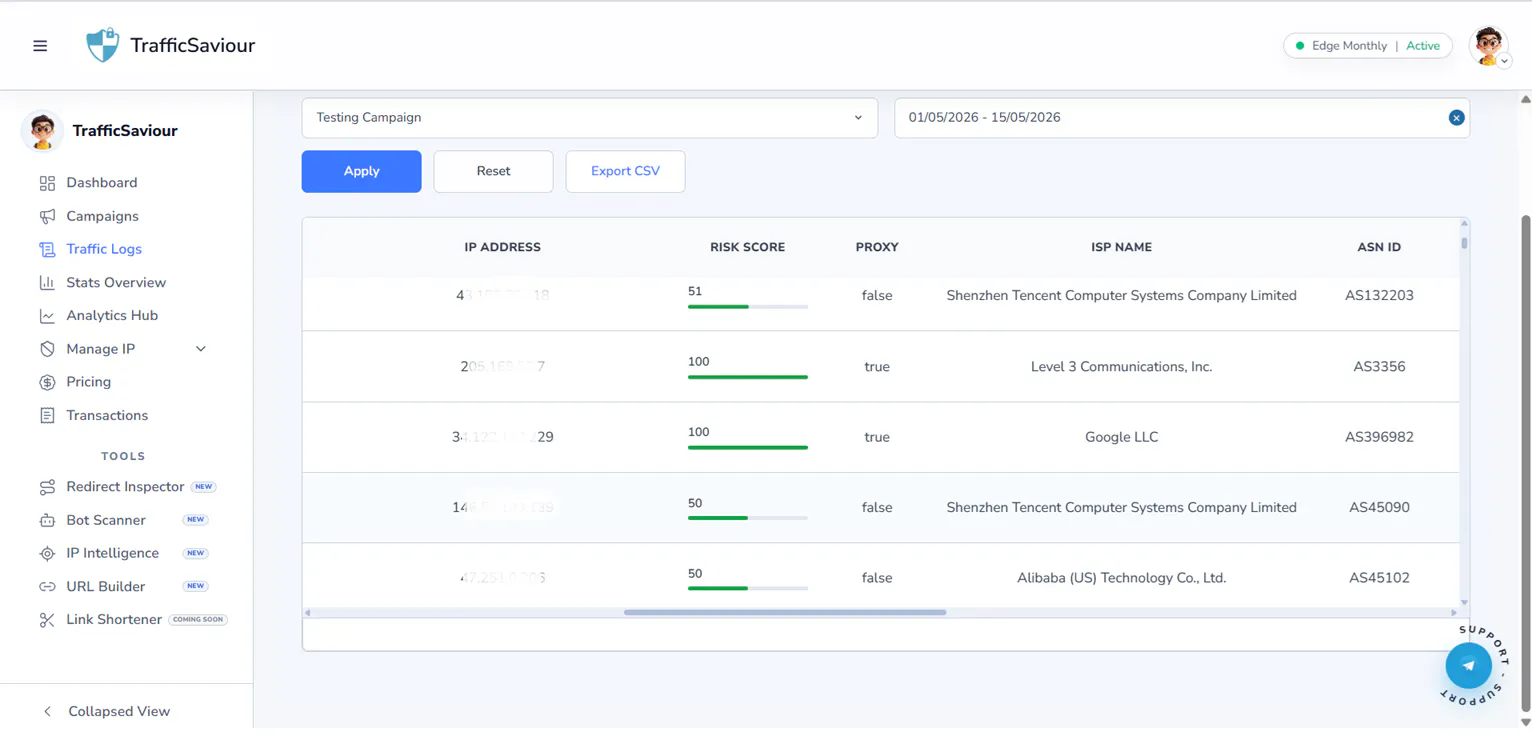Click the TrafficSaviour shield logo
The height and width of the screenshot is (735, 1532).
[x=102, y=45]
